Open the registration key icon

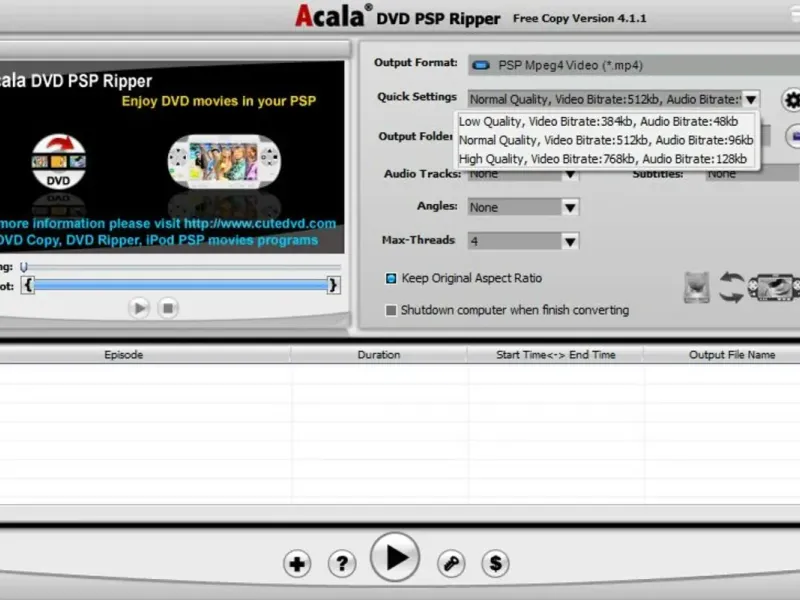click(x=451, y=564)
